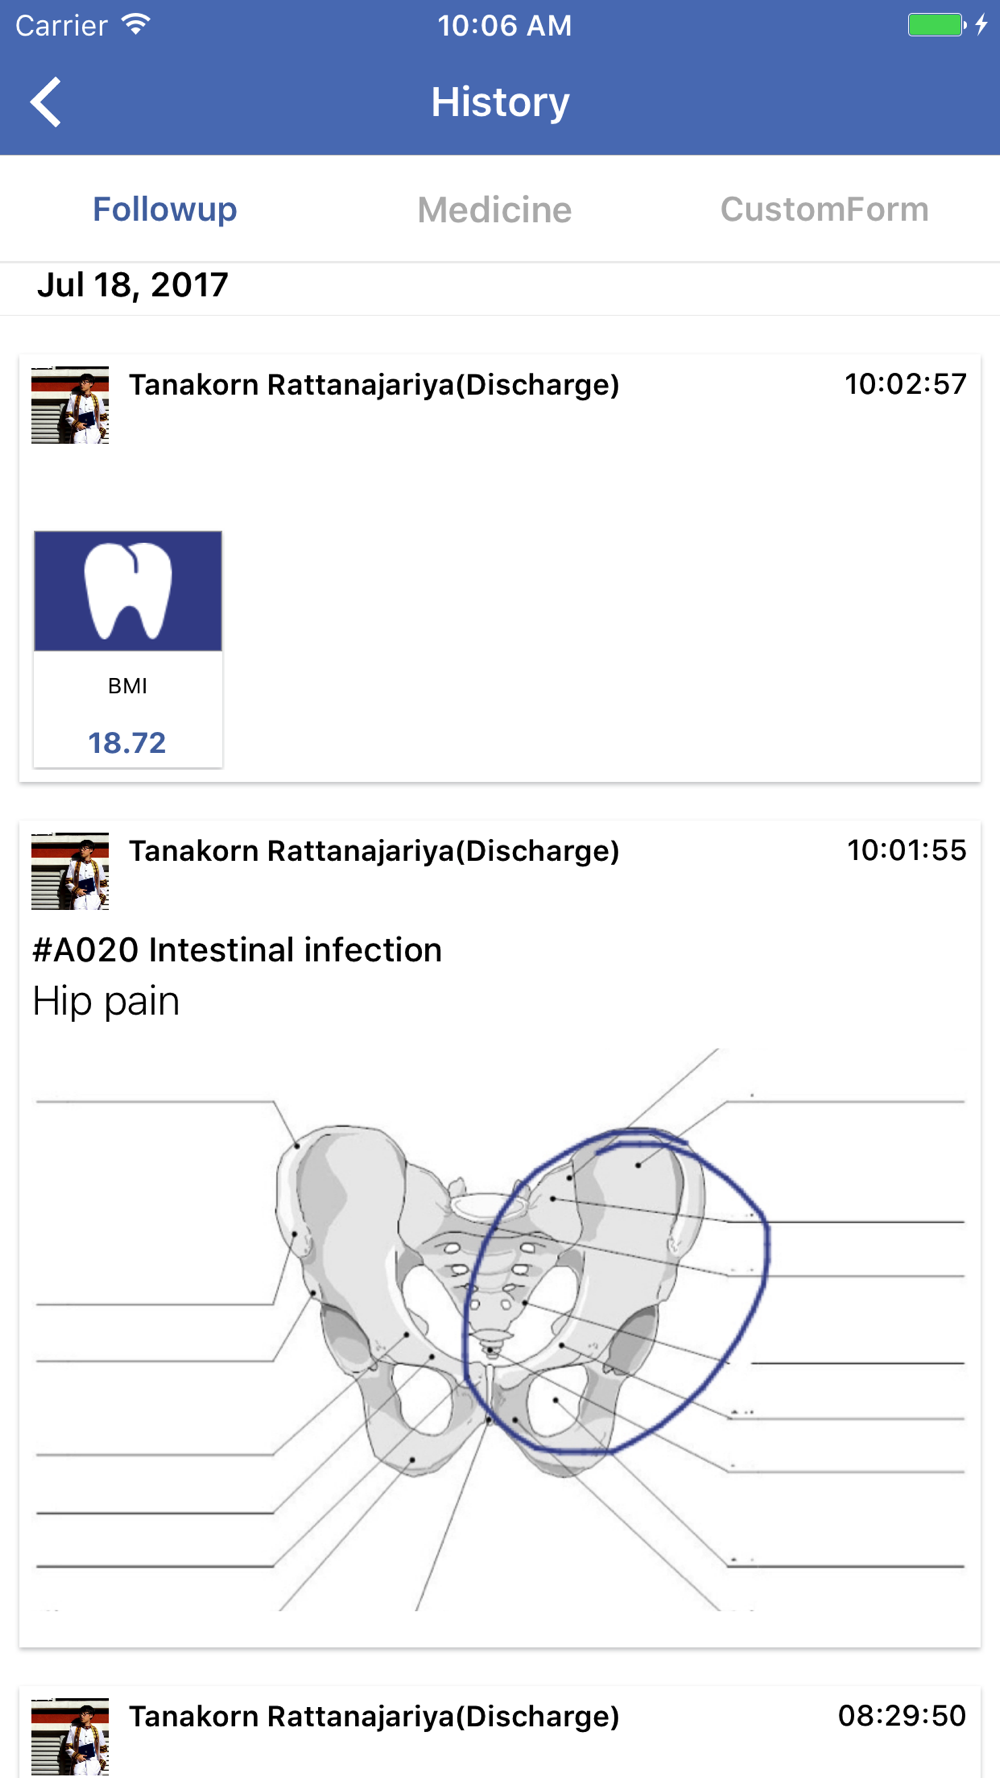The width and height of the screenshot is (1000, 1778).
Task: Switch to the Followup tab
Action: tap(165, 209)
